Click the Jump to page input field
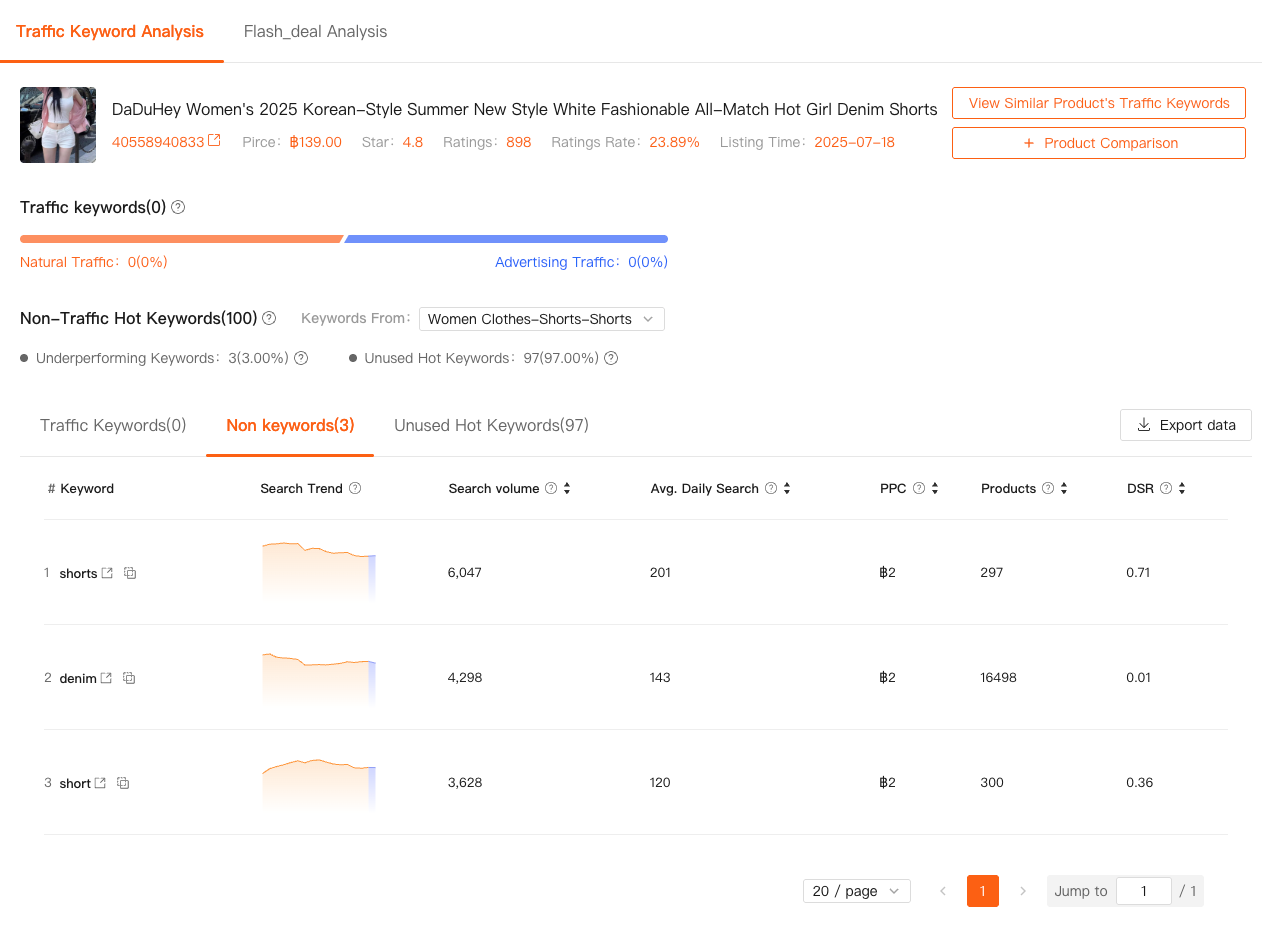Screen dimensions: 1262x939 [x=1143, y=891]
